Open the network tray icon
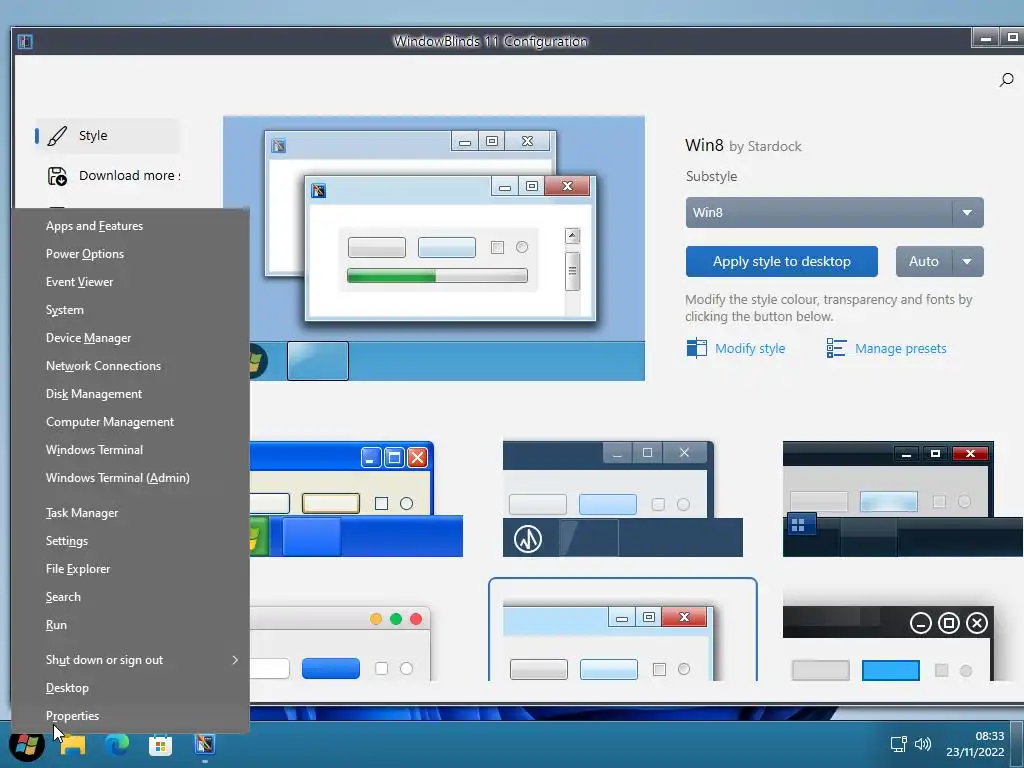The image size is (1024, 768). point(899,744)
